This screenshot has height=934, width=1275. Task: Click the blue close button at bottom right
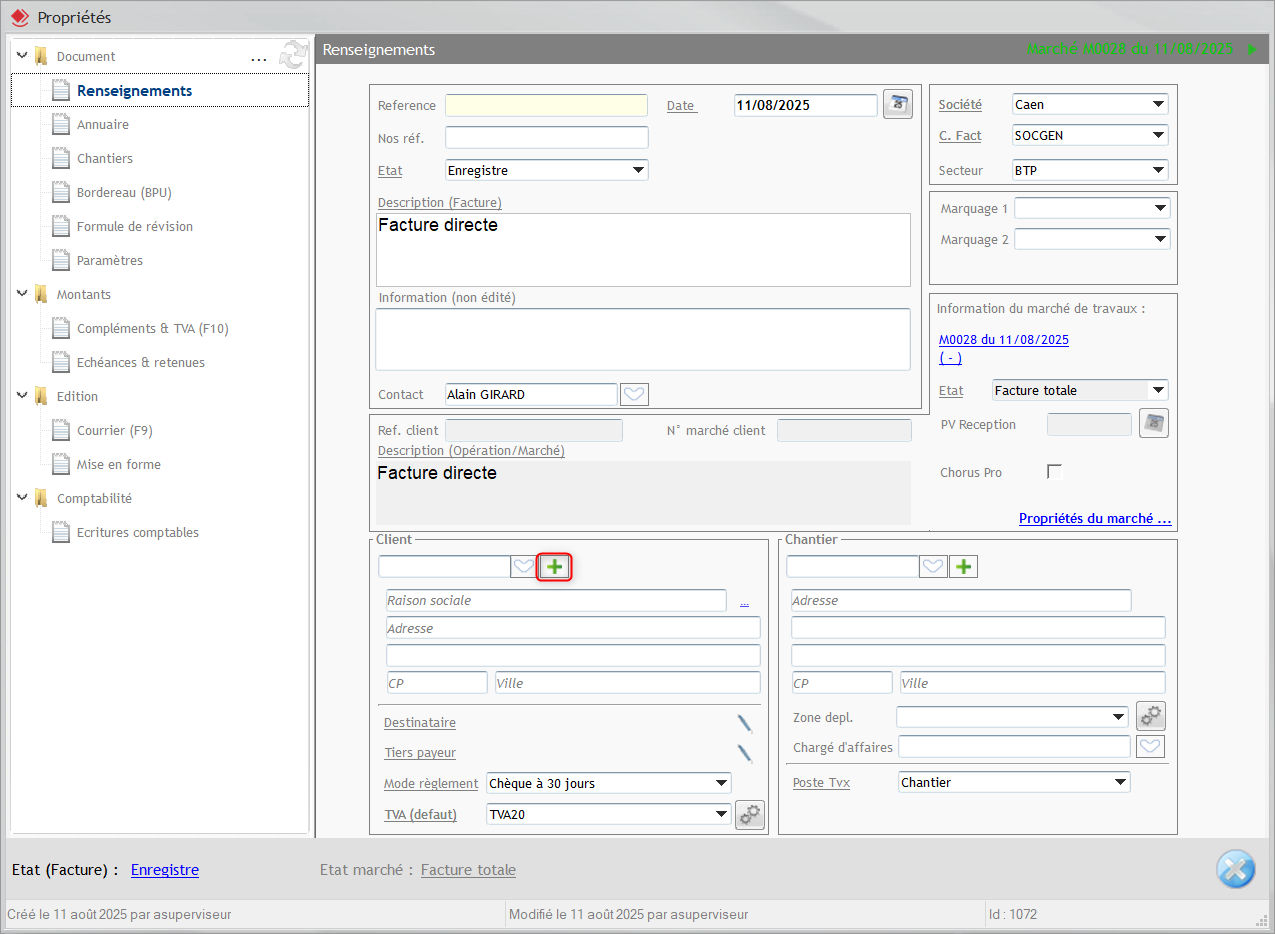[x=1235, y=868]
